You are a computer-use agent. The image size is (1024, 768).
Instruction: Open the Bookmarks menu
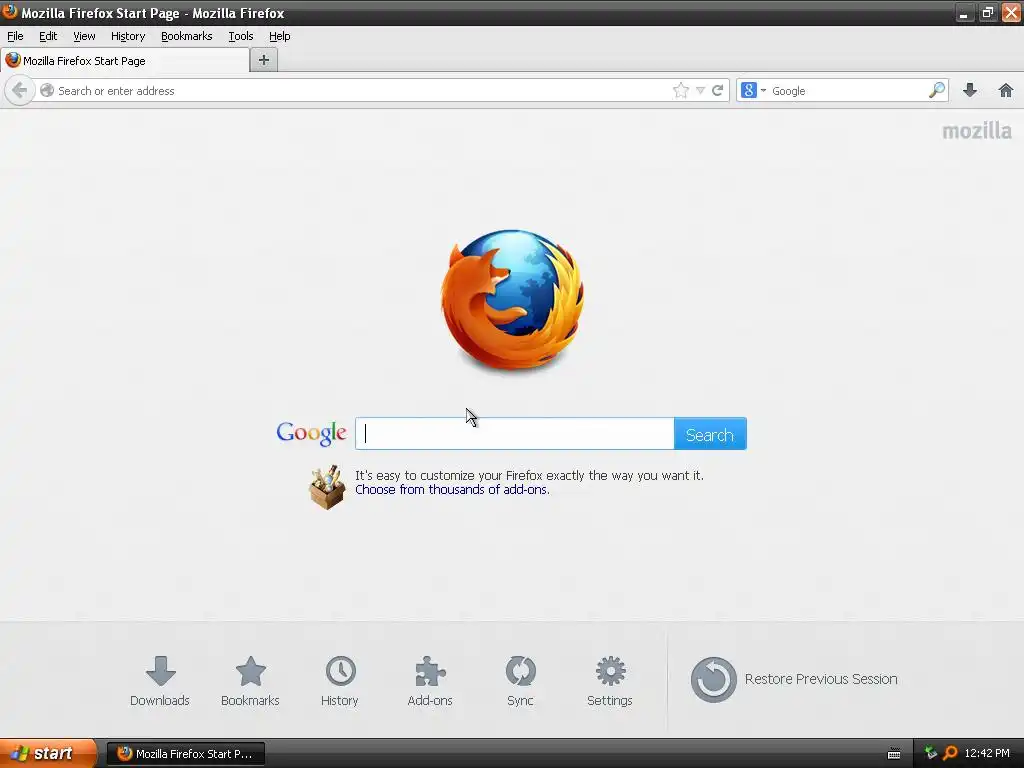coord(187,36)
